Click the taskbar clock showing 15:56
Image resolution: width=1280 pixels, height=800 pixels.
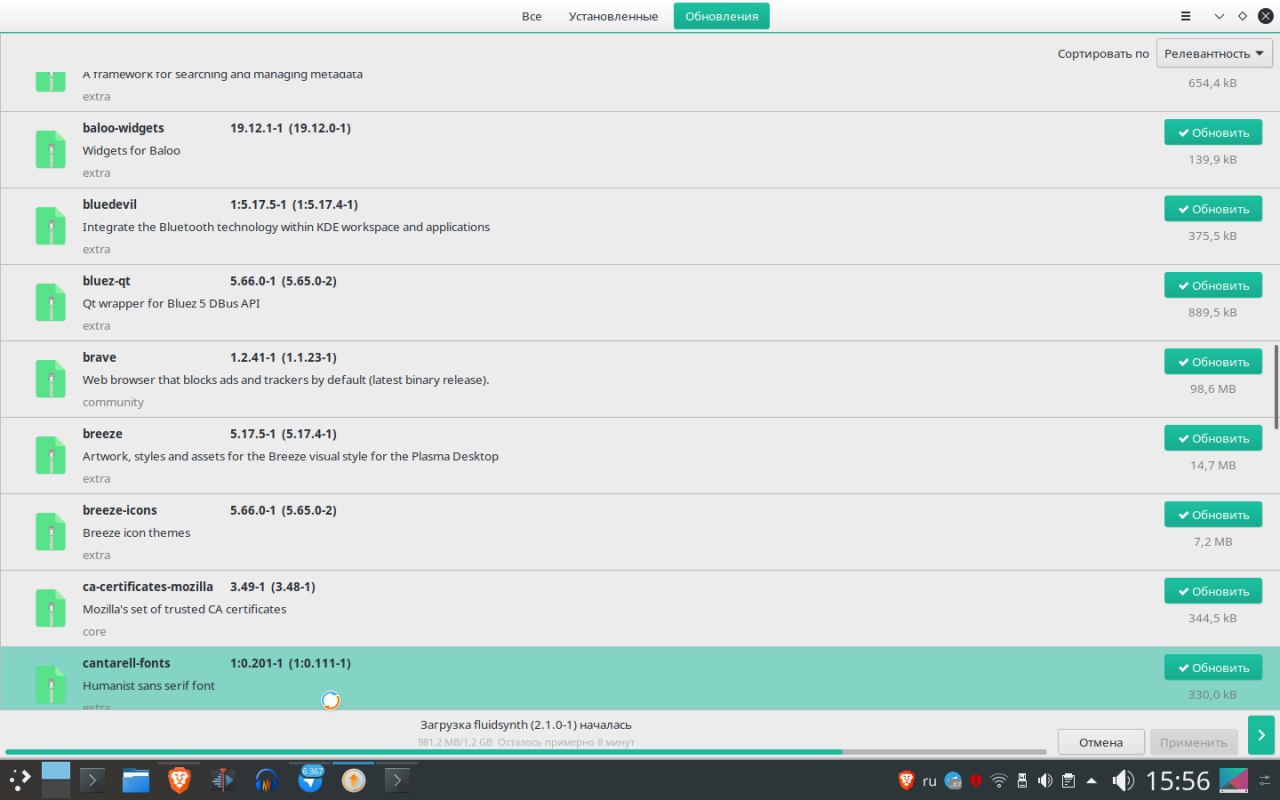(1178, 780)
